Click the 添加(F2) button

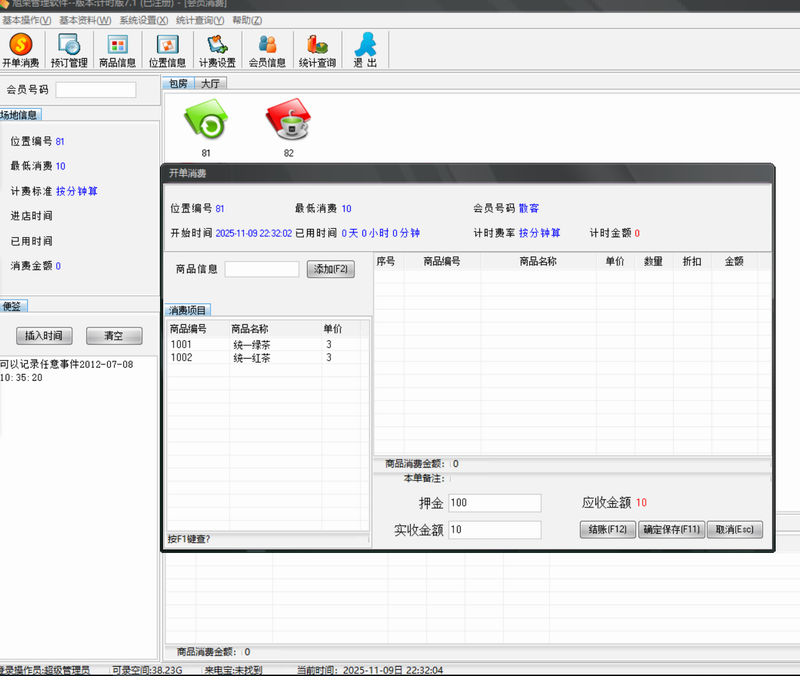pyautogui.click(x=331, y=269)
